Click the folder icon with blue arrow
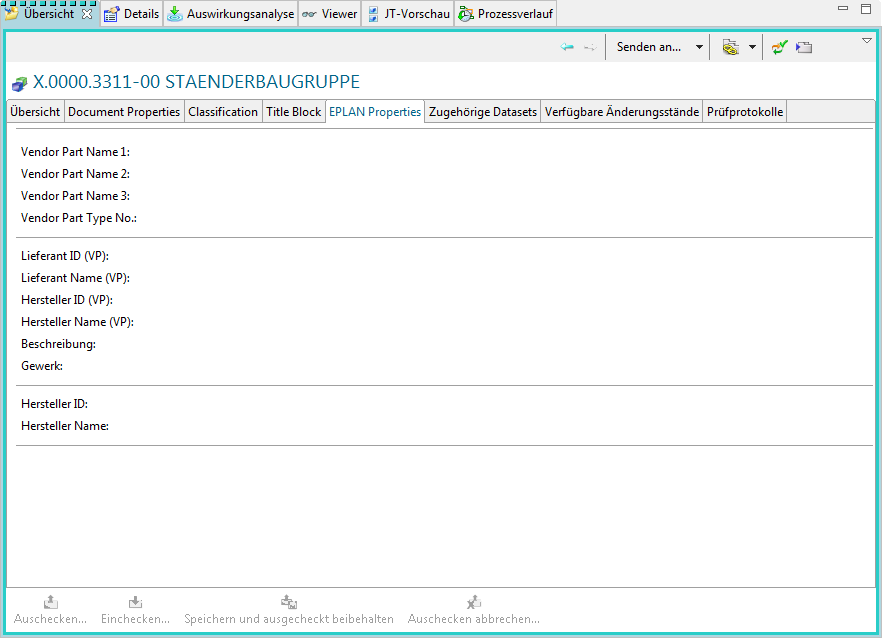 (x=804, y=47)
